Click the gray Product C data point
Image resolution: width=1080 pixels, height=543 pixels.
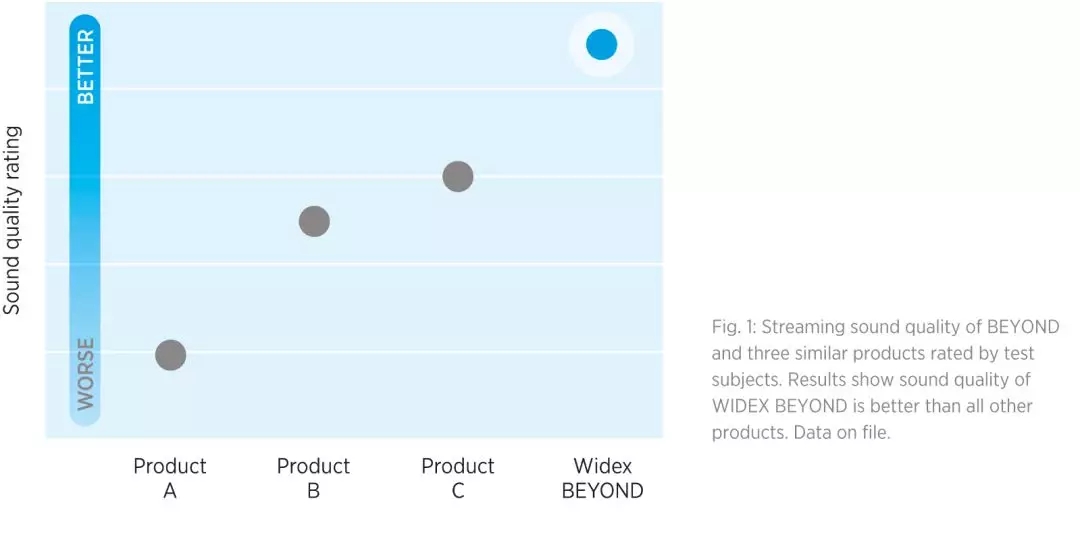click(x=457, y=177)
